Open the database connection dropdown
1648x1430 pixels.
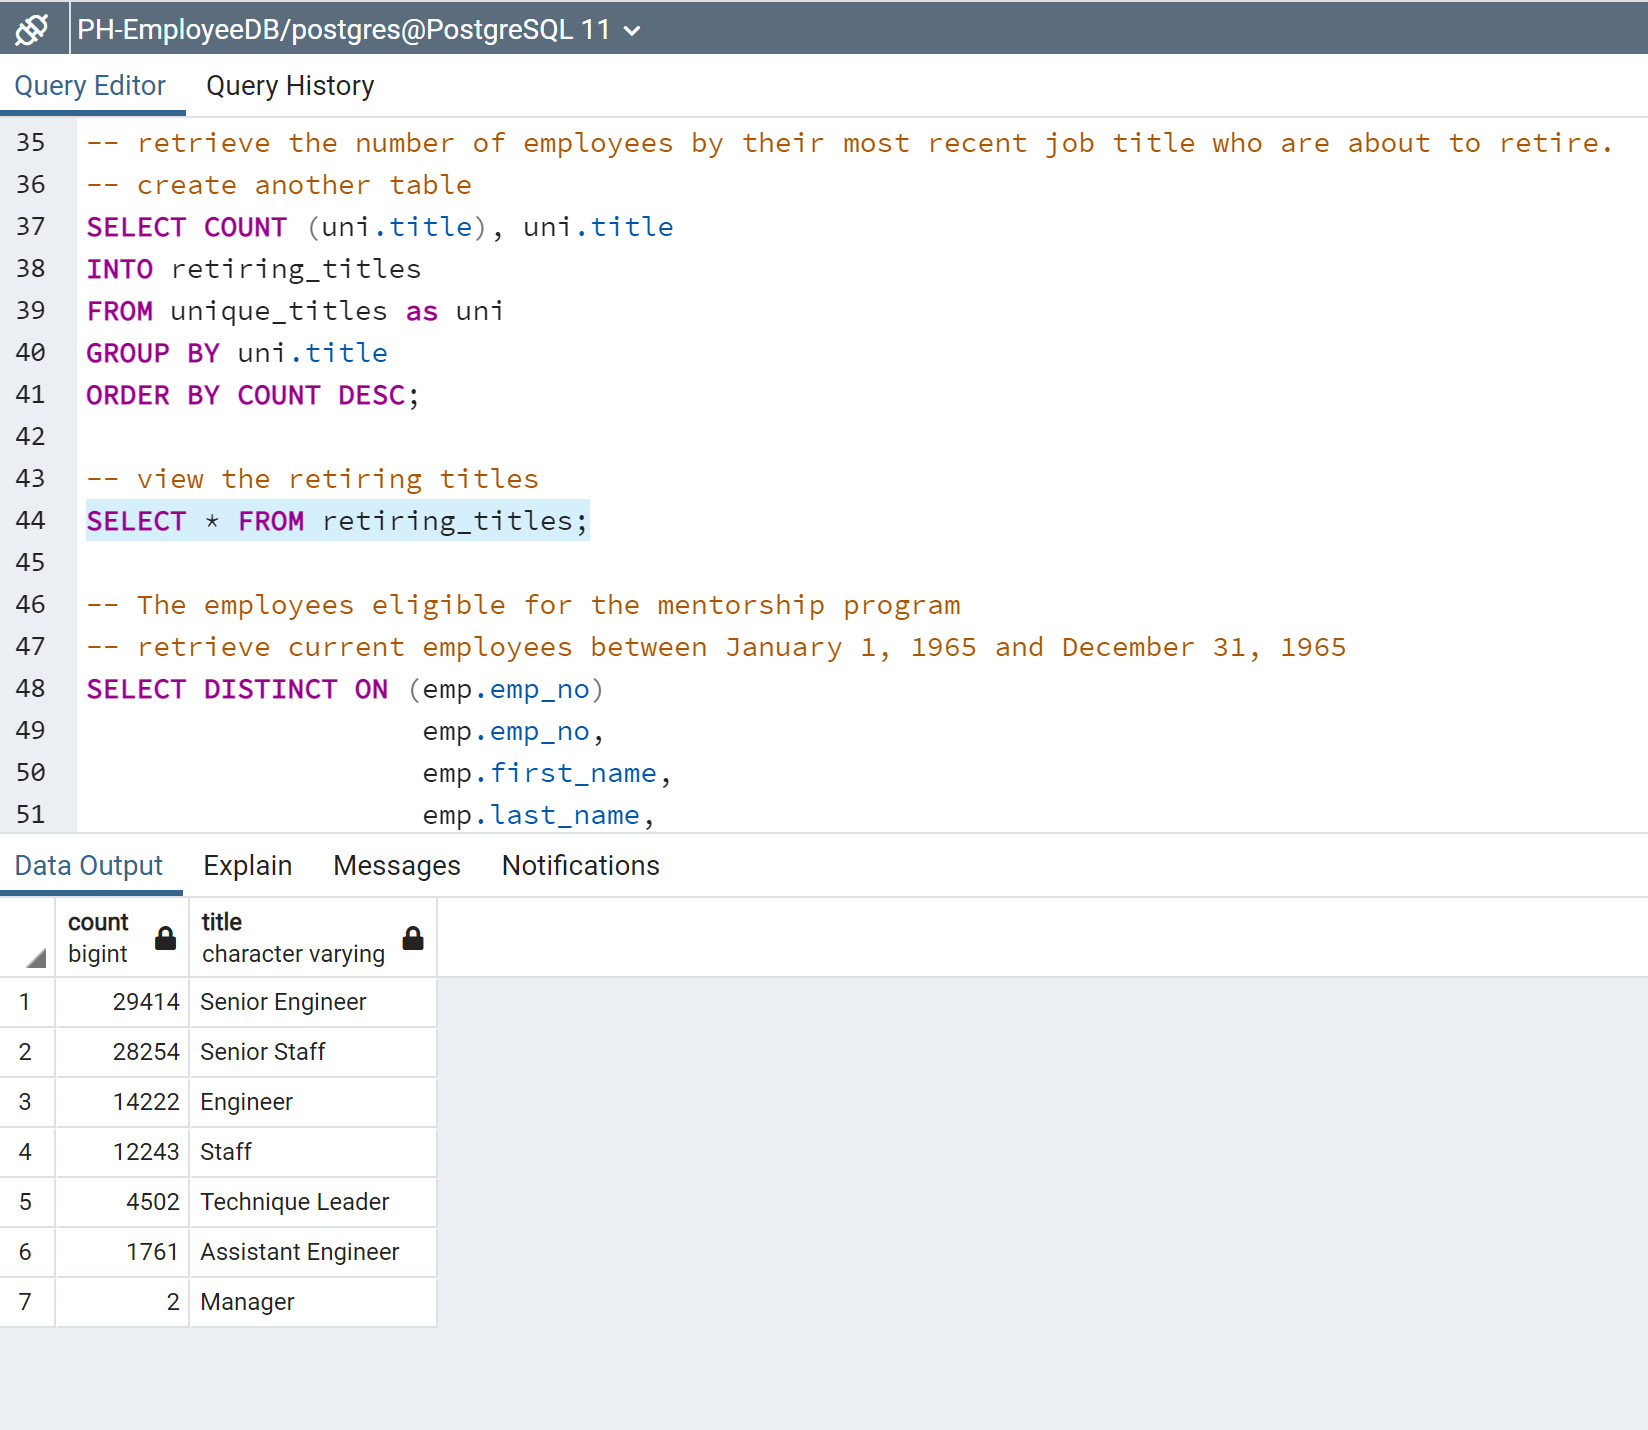(632, 30)
